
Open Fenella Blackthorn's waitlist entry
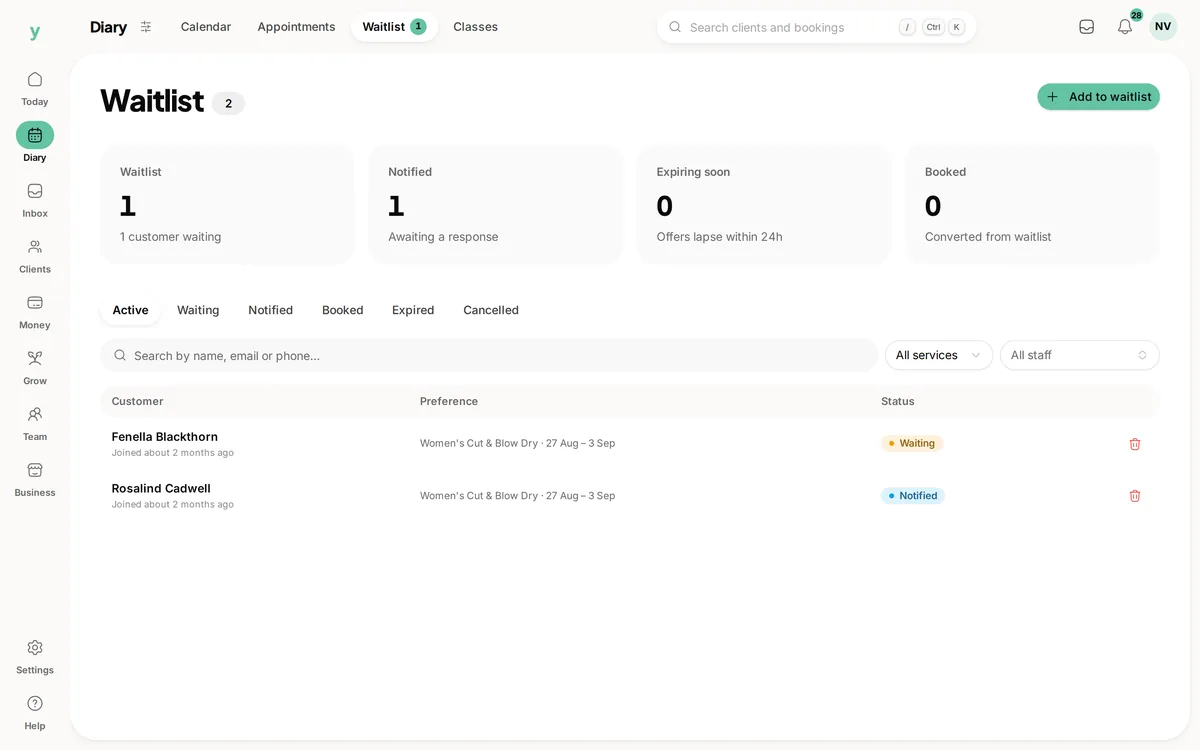click(630, 444)
